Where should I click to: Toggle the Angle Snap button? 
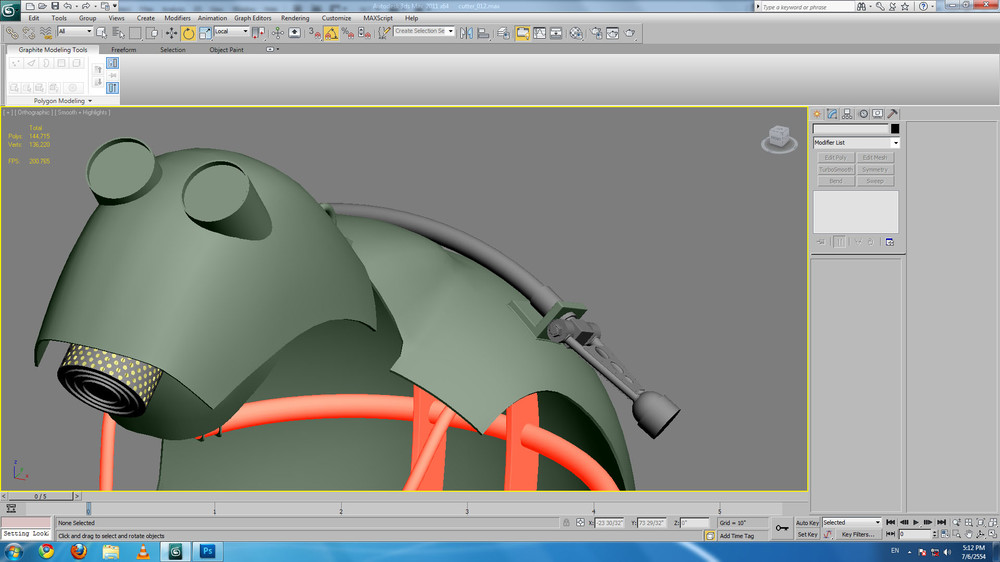coord(331,32)
